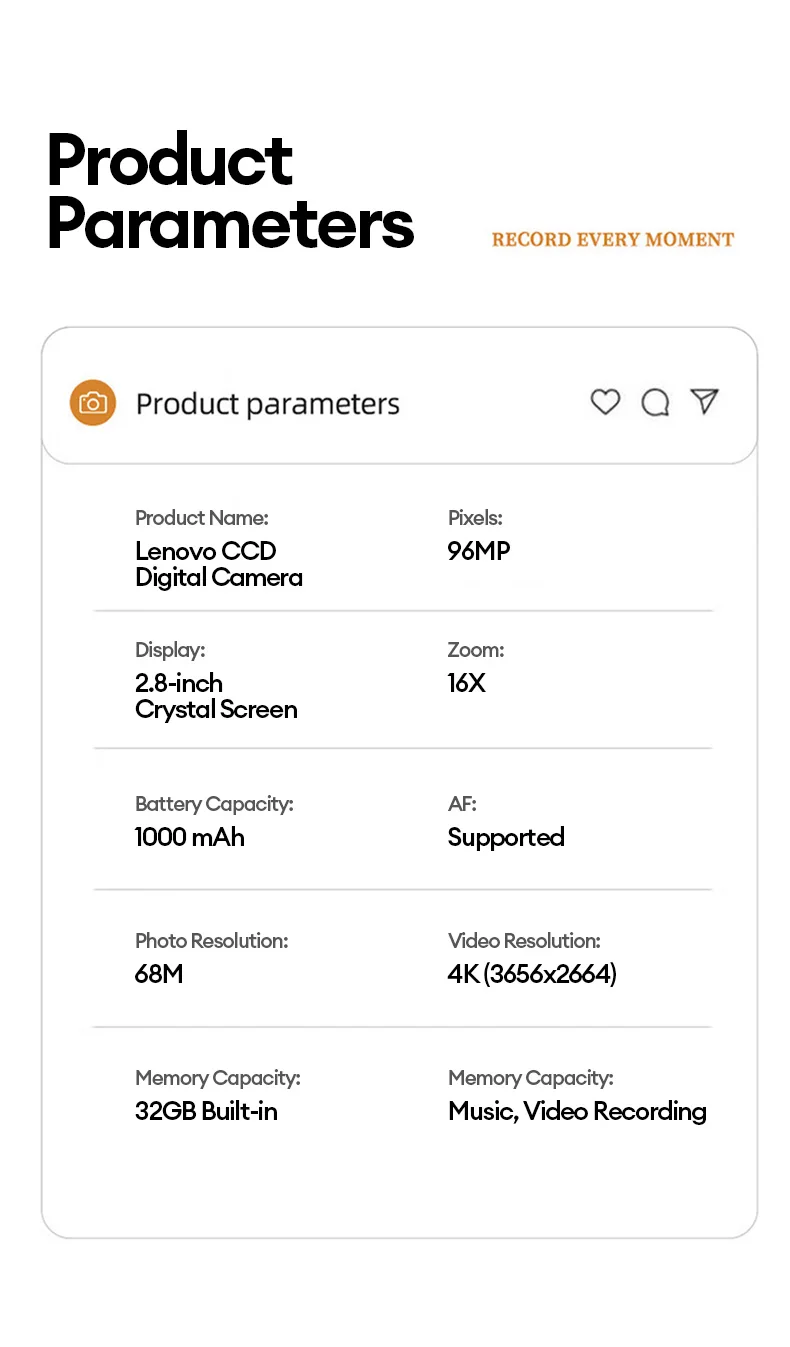Click the 16X zoom value
This screenshot has width=790, height=1347.
pyautogui.click(x=466, y=683)
